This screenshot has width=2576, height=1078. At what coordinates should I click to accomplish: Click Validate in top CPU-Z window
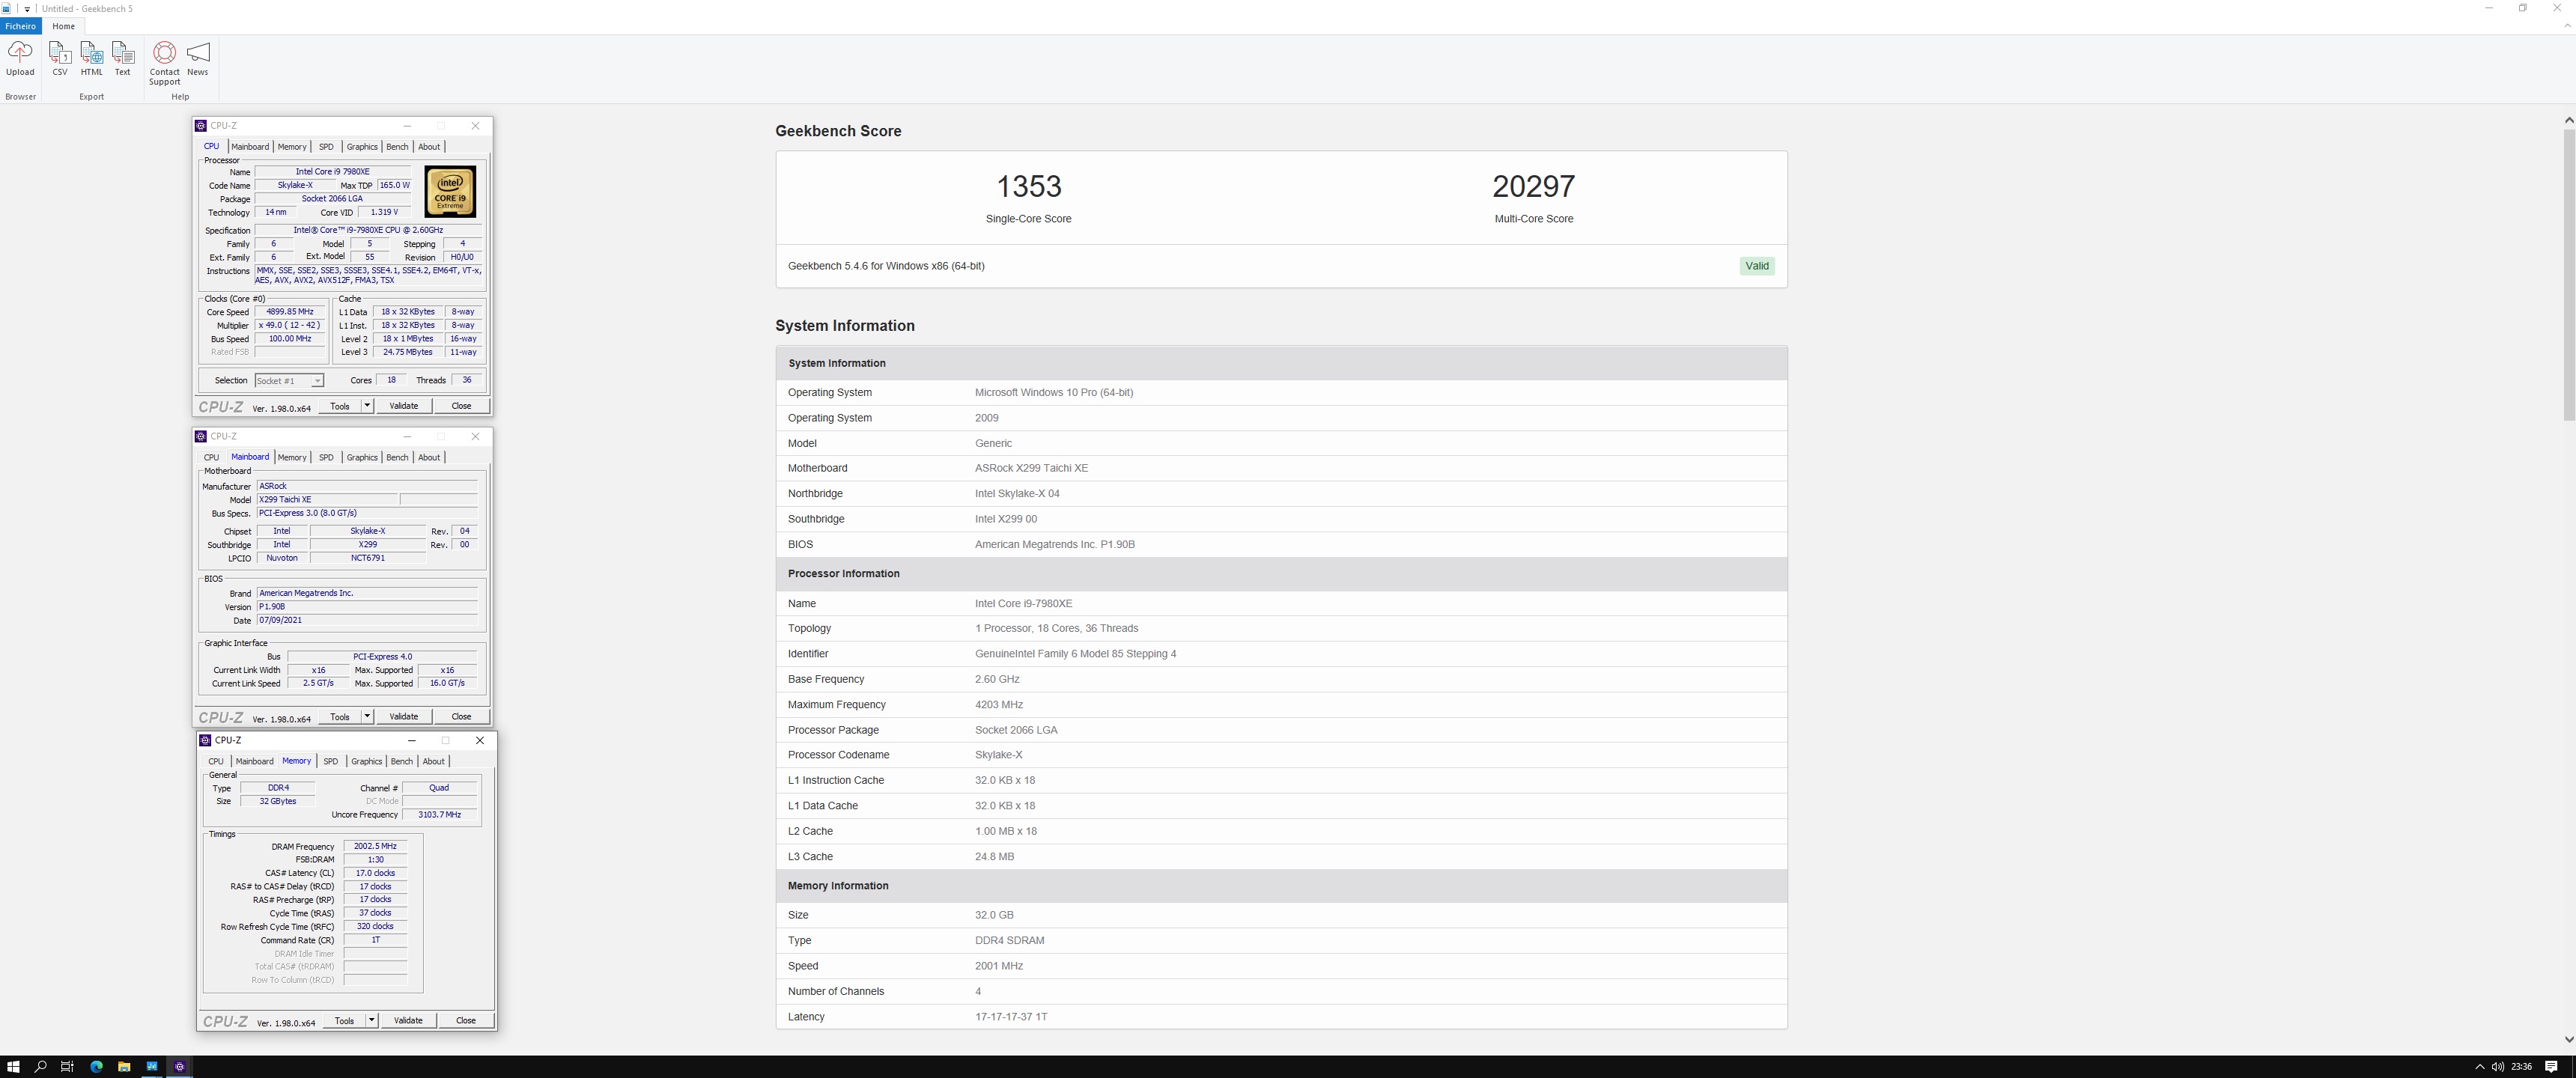pos(404,406)
